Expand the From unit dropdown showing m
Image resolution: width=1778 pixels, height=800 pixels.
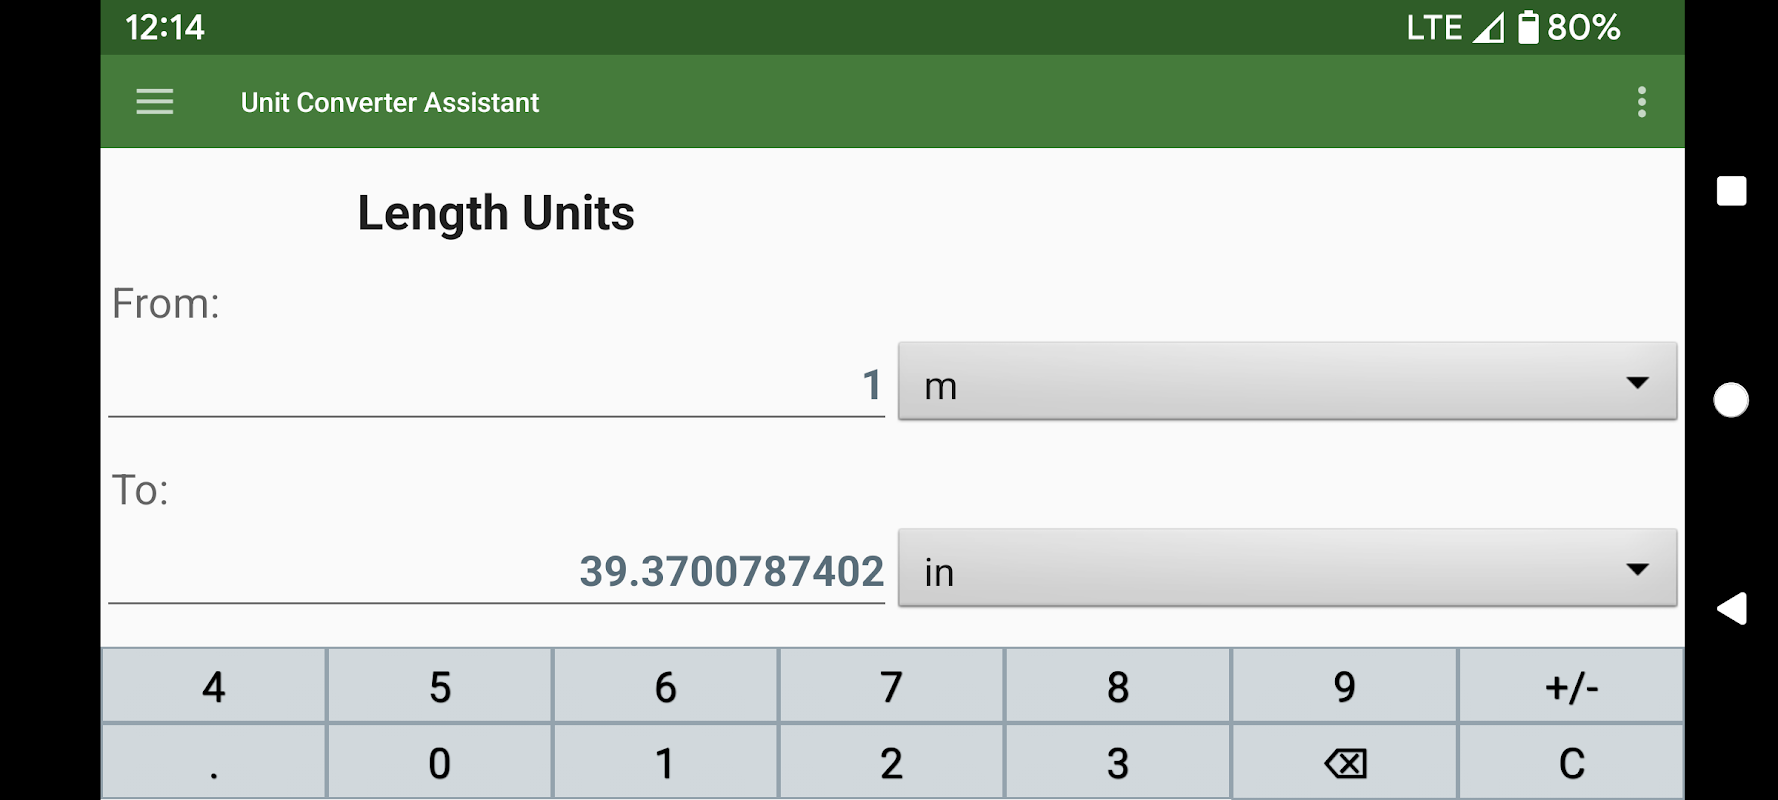tap(1287, 381)
